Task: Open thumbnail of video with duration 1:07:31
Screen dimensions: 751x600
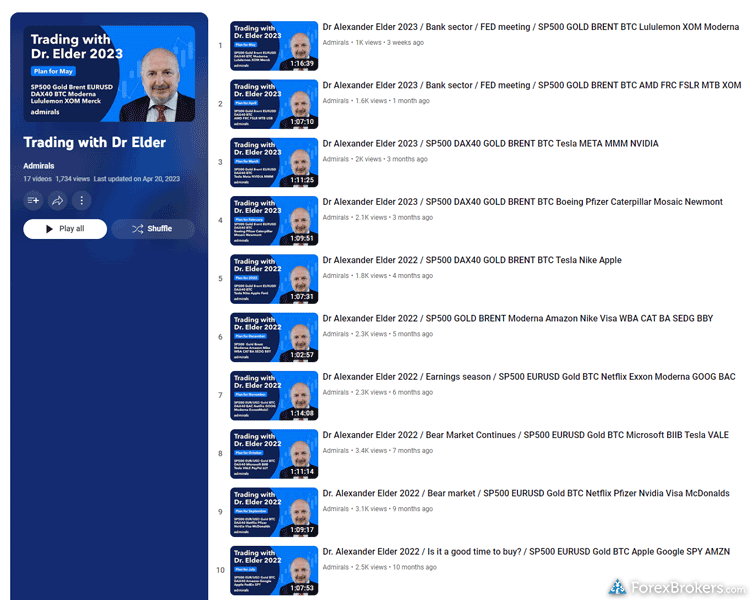Action: (x=274, y=279)
